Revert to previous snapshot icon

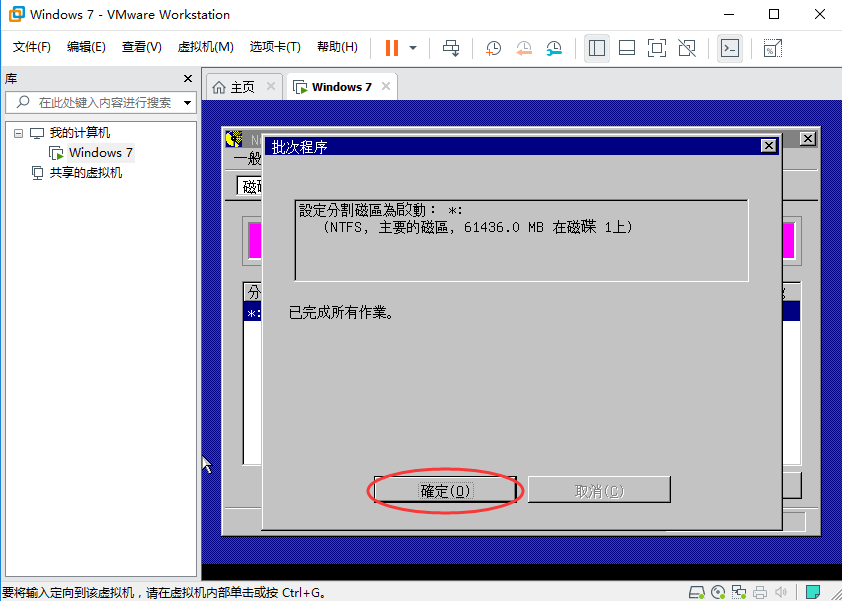(x=524, y=48)
